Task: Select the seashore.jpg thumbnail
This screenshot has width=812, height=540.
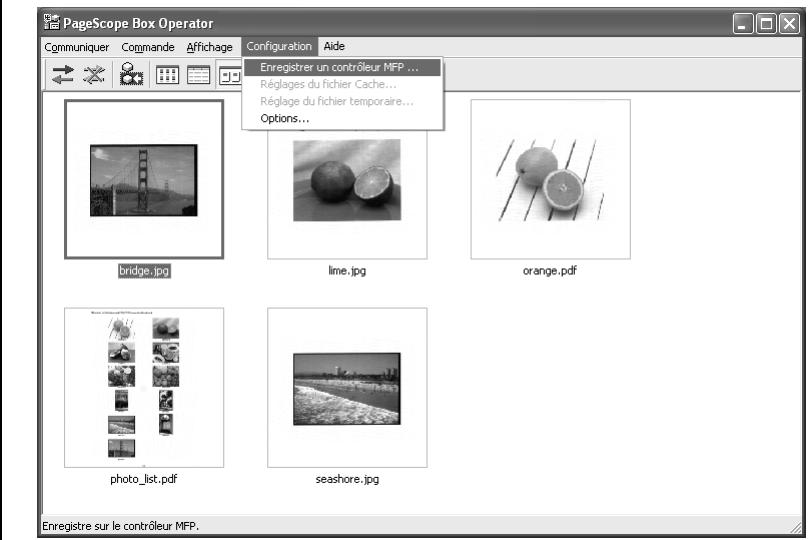Action: (347, 387)
